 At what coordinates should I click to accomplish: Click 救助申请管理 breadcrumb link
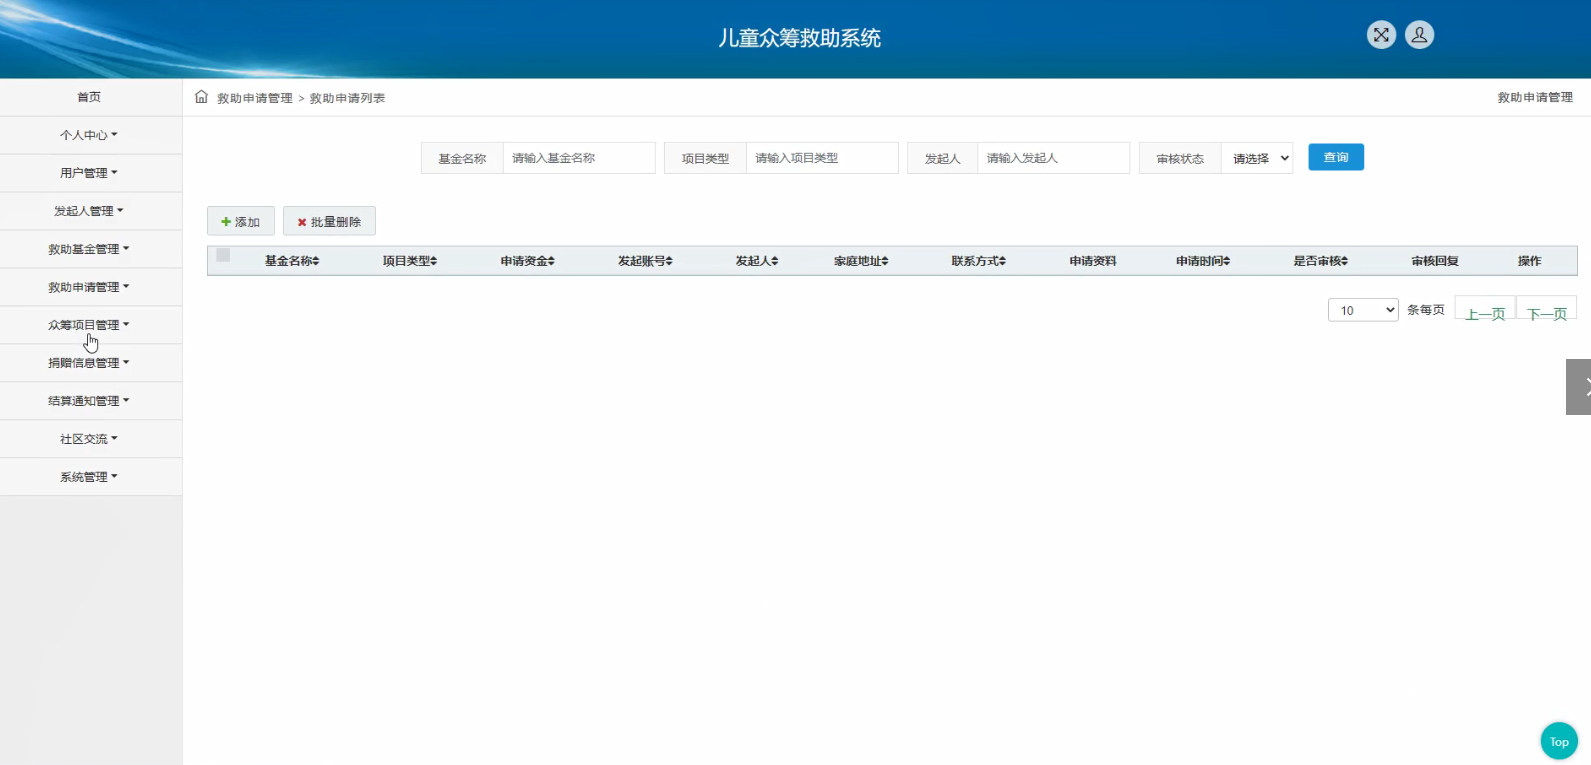255,98
